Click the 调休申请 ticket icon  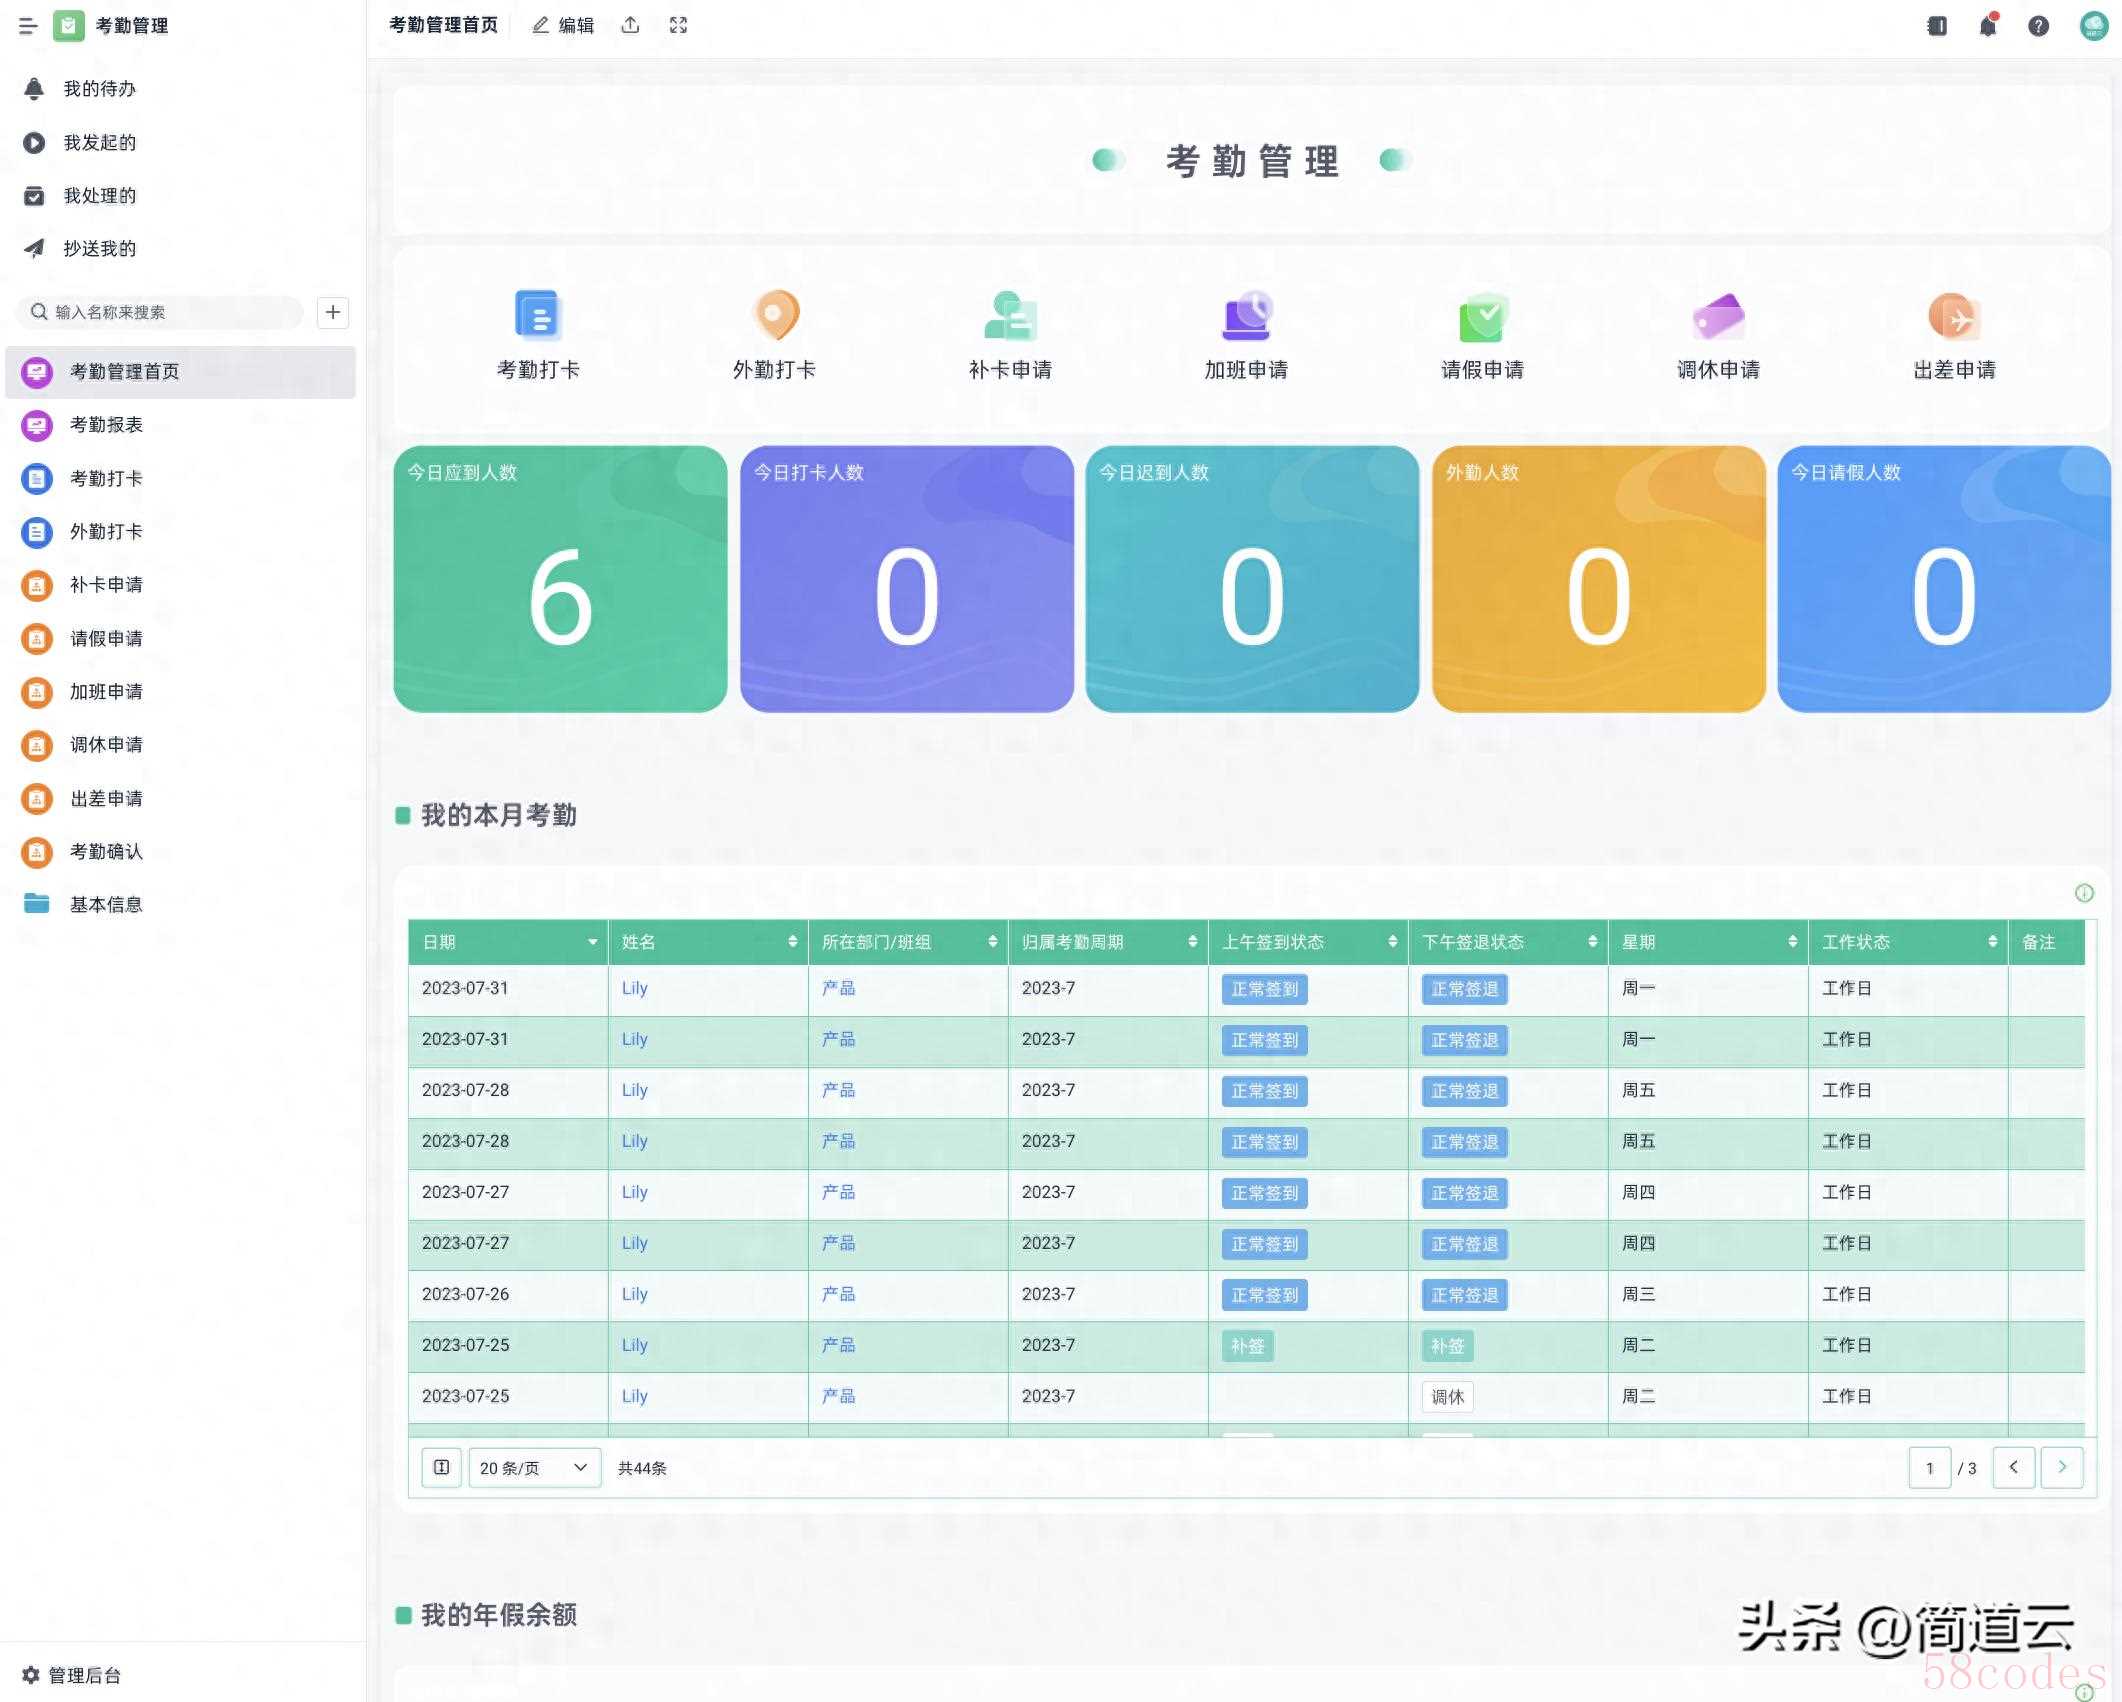pos(1718,316)
